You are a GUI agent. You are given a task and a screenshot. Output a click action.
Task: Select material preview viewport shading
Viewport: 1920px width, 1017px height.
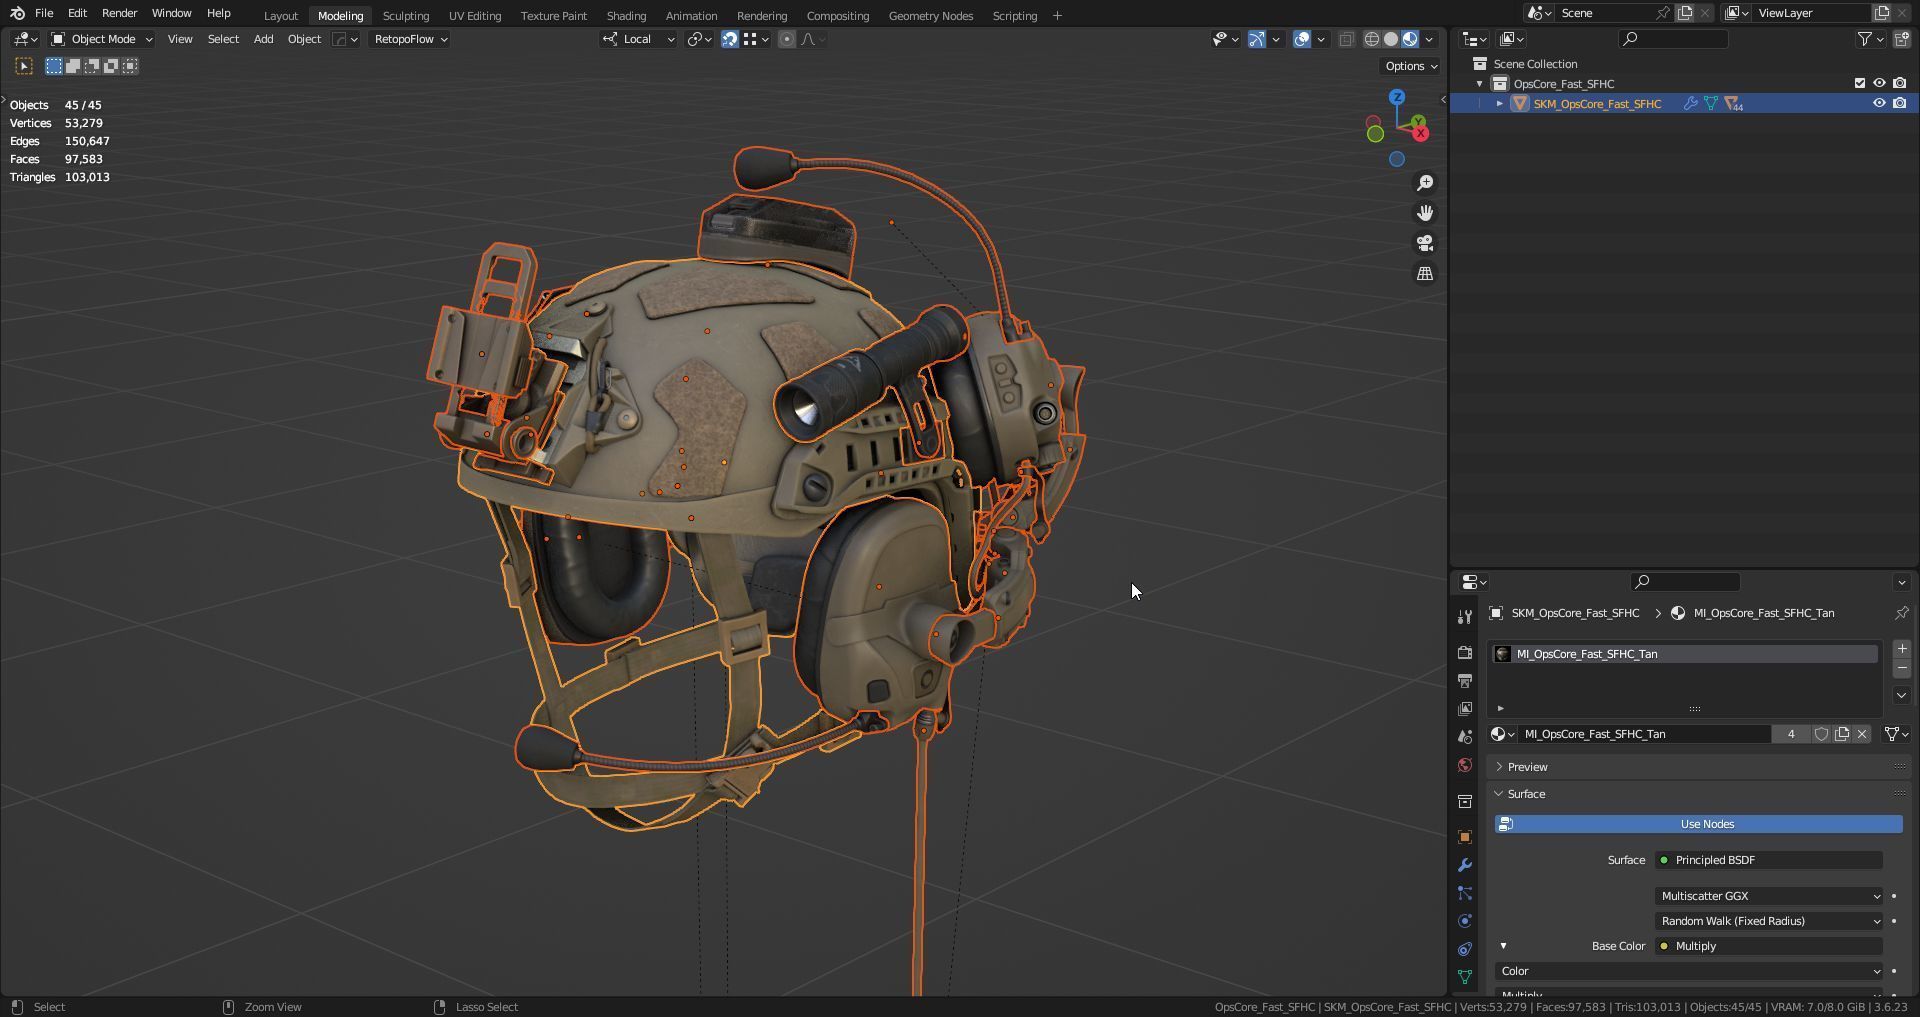point(1410,39)
